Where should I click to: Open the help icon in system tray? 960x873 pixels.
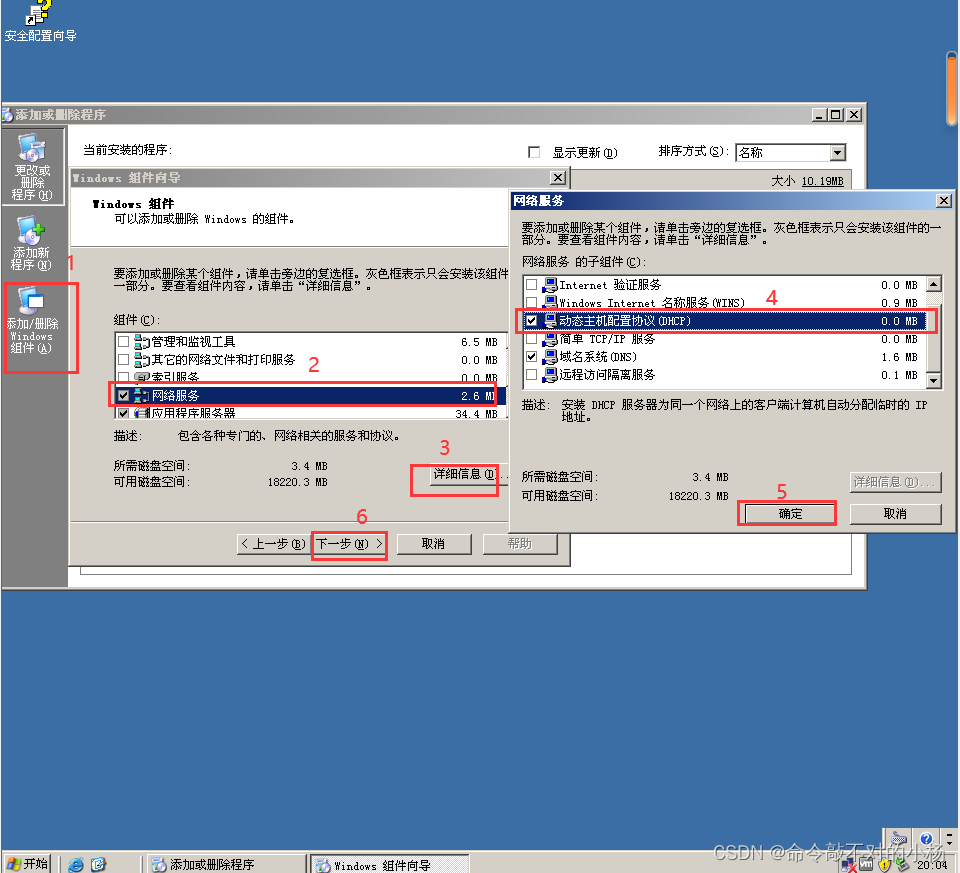926,838
